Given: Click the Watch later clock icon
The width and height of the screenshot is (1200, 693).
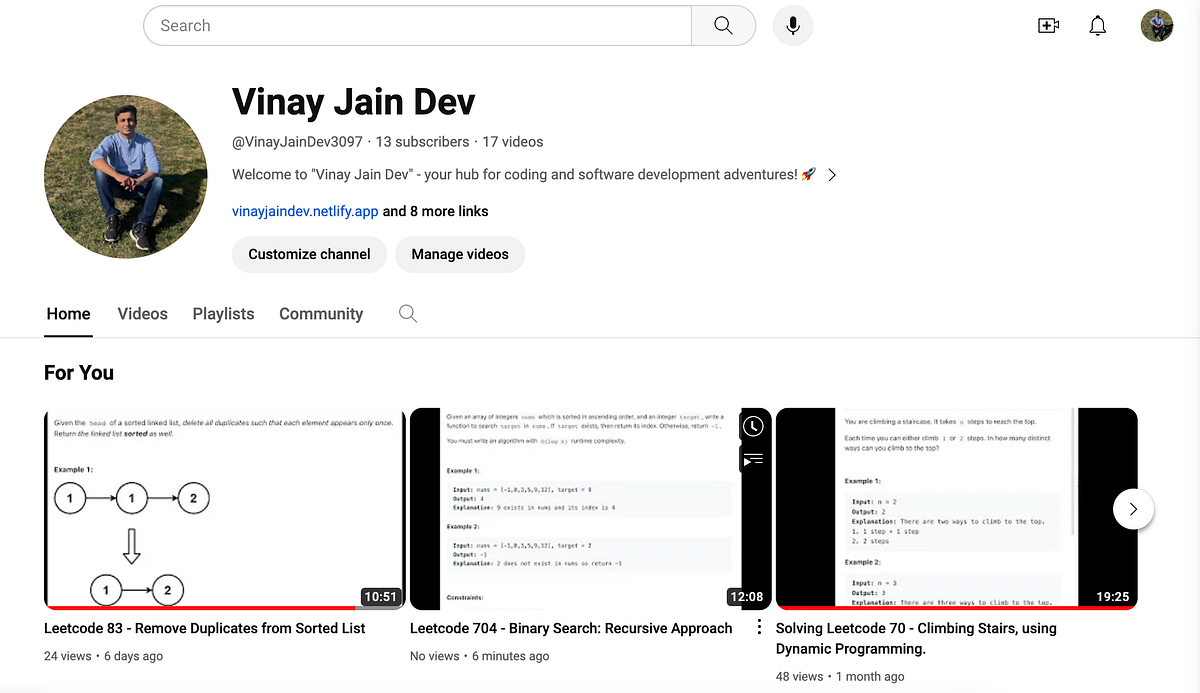Looking at the screenshot, I should point(753,427).
